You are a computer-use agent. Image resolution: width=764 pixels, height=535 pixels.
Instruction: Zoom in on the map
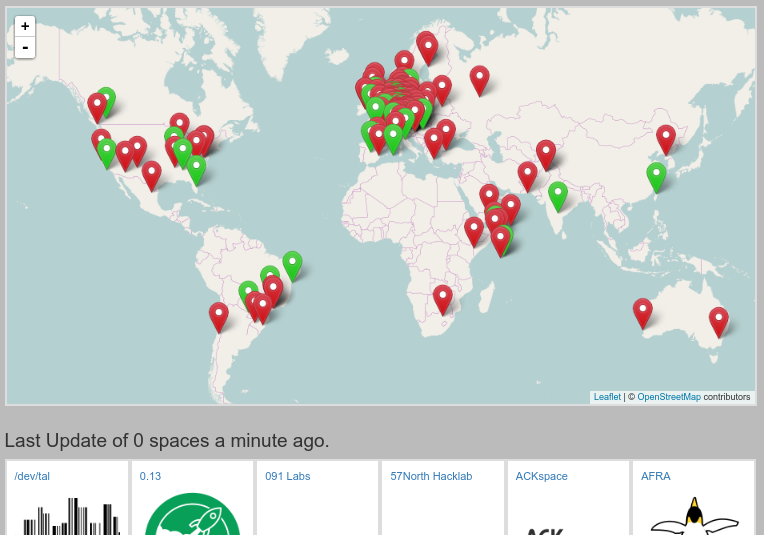(25, 26)
